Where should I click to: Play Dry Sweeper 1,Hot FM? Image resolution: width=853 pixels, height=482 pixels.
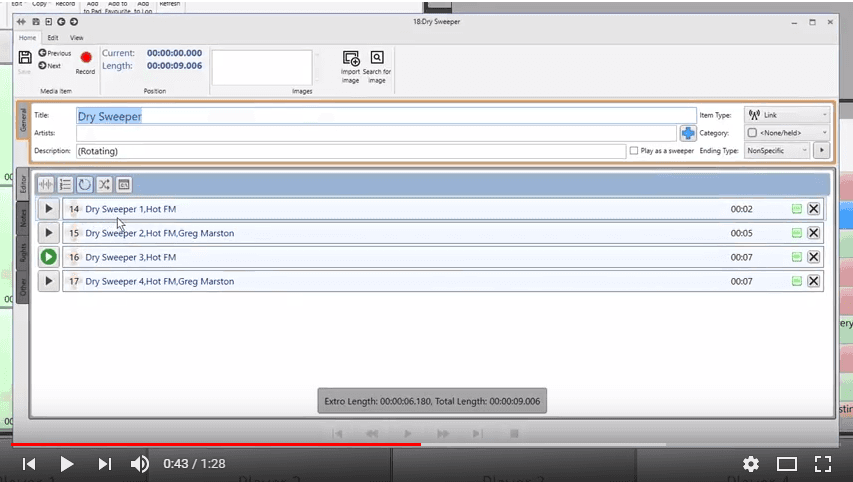48,209
